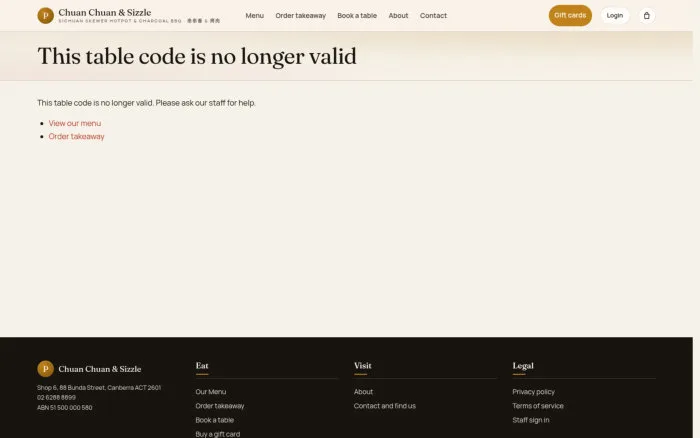Click the header Chuan Chuan & Sizzle brand name
The height and width of the screenshot is (438, 700).
[x=104, y=13]
